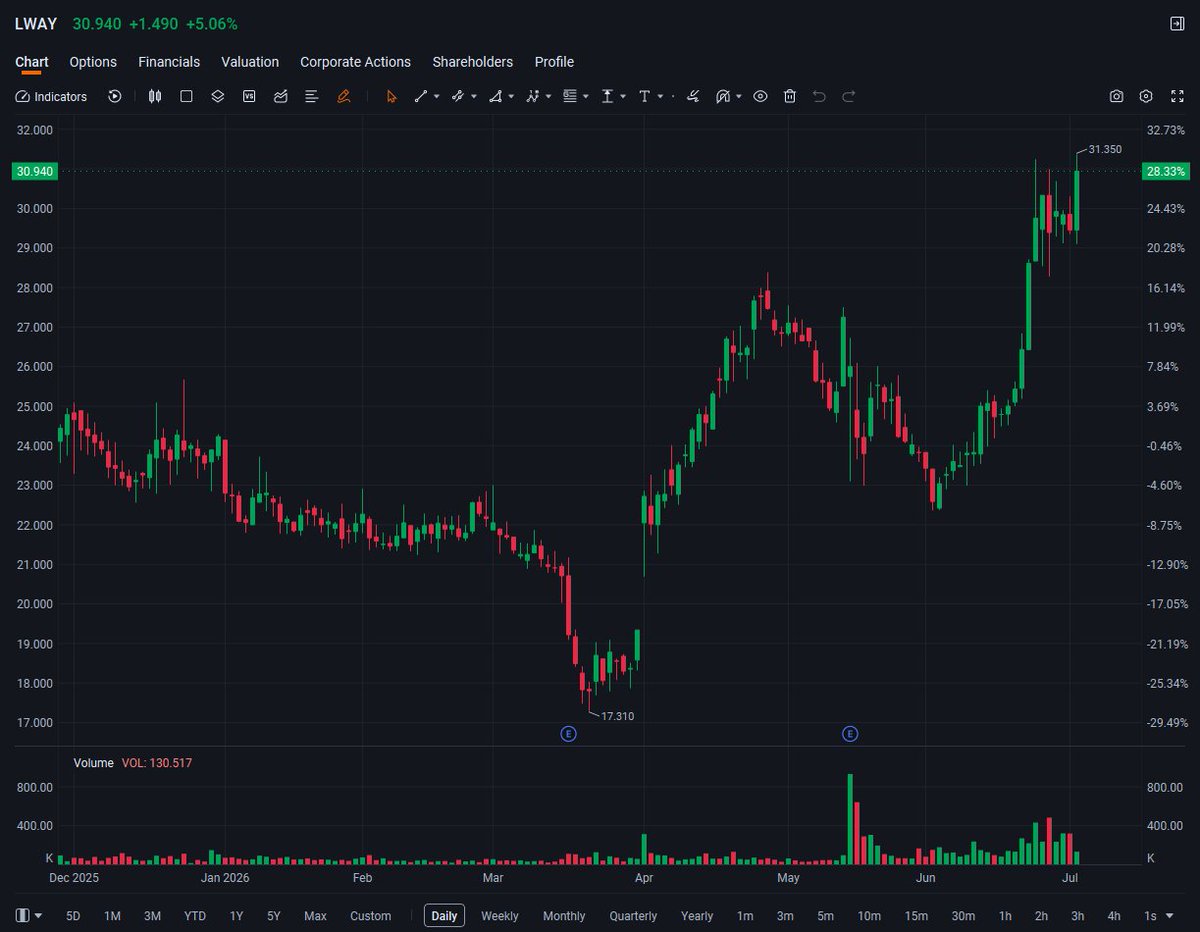The height and width of the screenshot is (932, 1200).
Task: Delete drawings with the trash icon
Action: pos(790,96)
